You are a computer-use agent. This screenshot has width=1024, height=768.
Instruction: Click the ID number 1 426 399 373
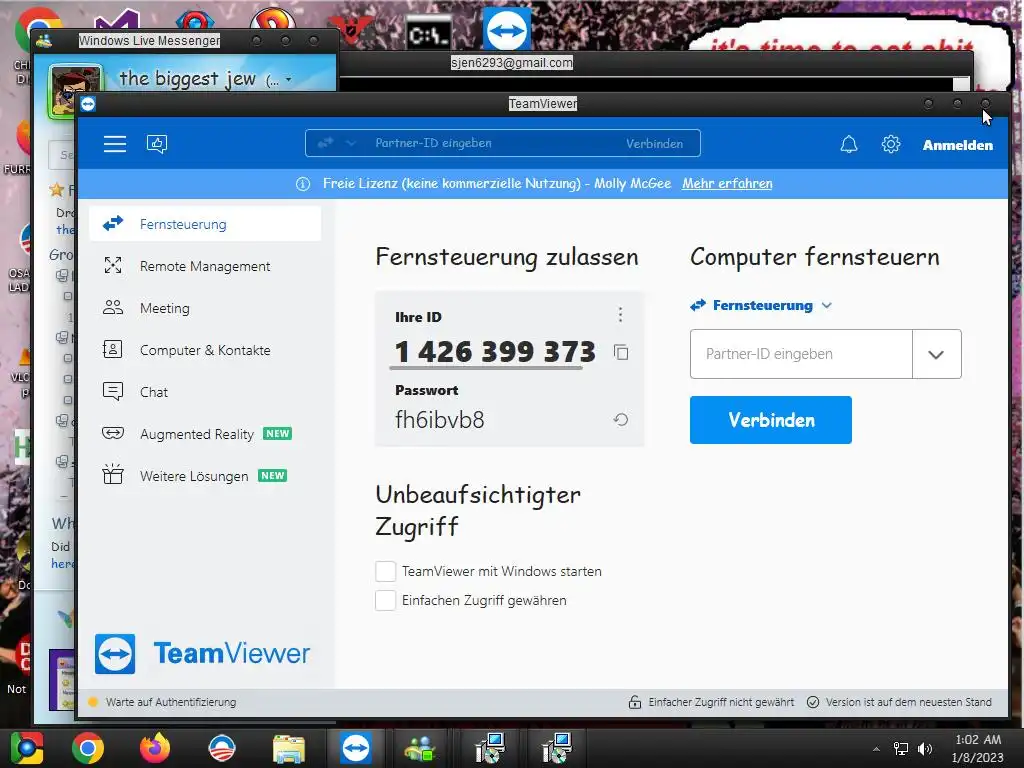(495, 352)
